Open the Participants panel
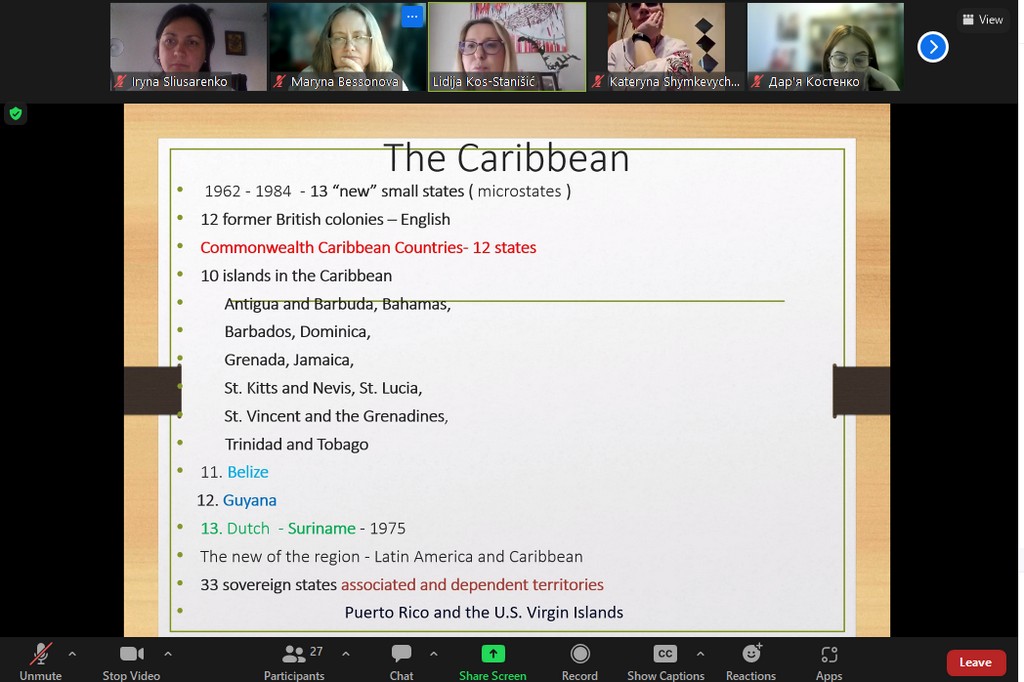This screenshot has width=1024, height=682. pos(294,660)
